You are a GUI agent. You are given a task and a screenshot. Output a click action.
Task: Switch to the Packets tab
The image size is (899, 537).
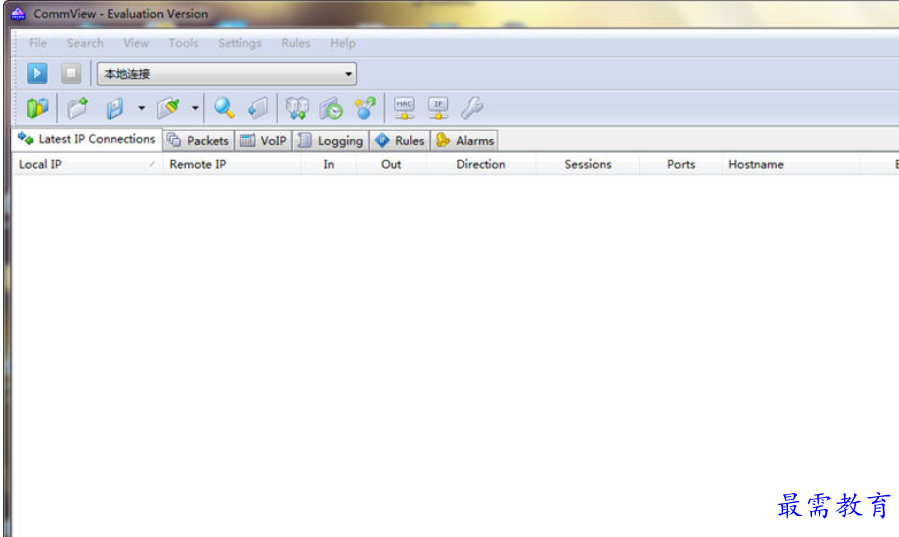click(199, 141)
